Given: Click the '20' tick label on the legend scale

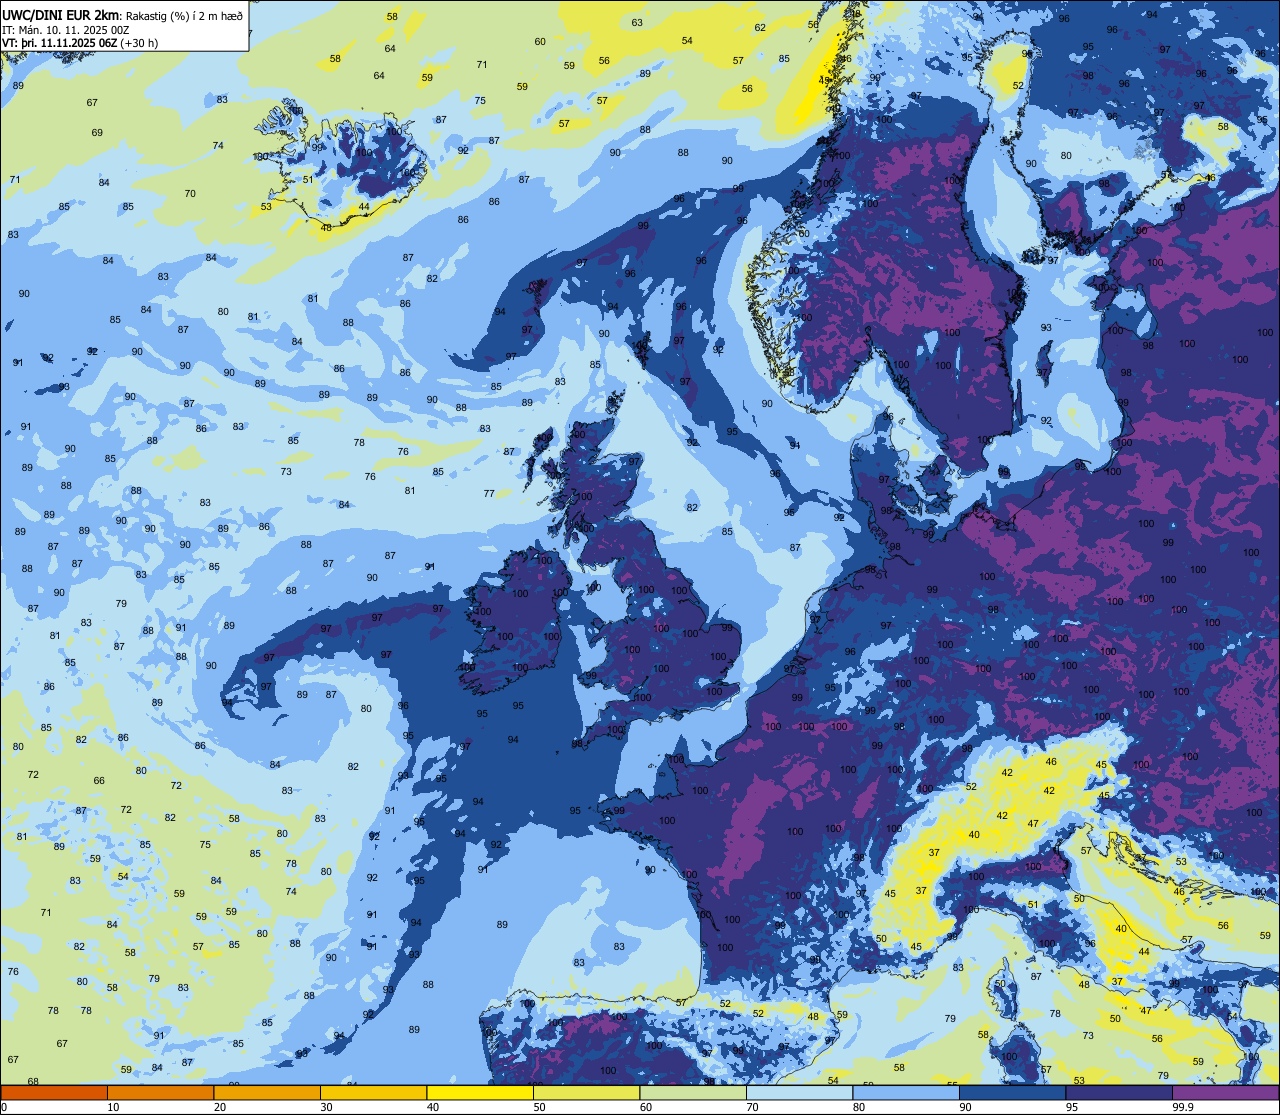Looking at the screenshot, I should coord(220,1107).
